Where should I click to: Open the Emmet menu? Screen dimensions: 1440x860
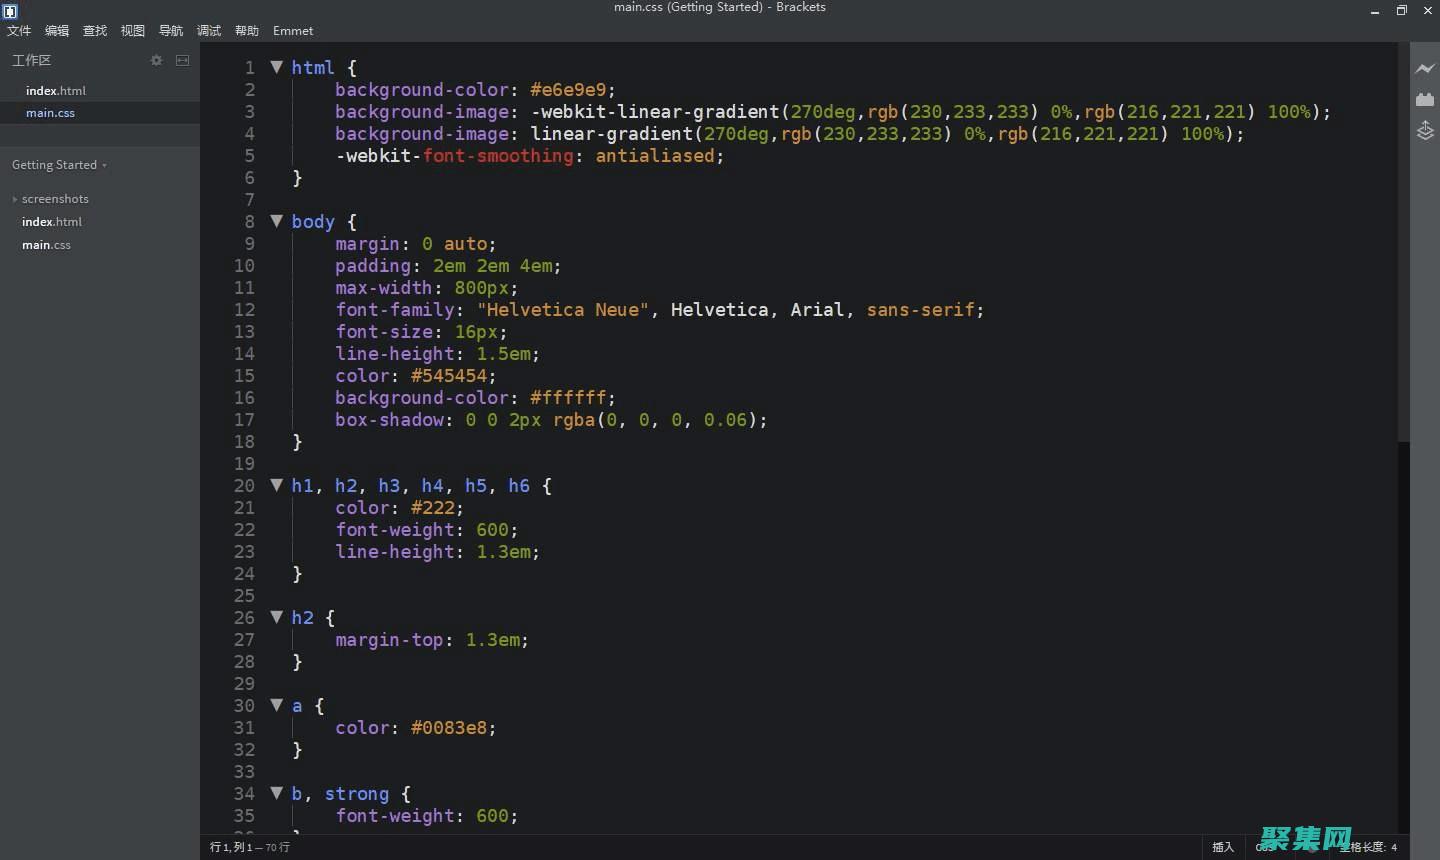coord(292,31)
